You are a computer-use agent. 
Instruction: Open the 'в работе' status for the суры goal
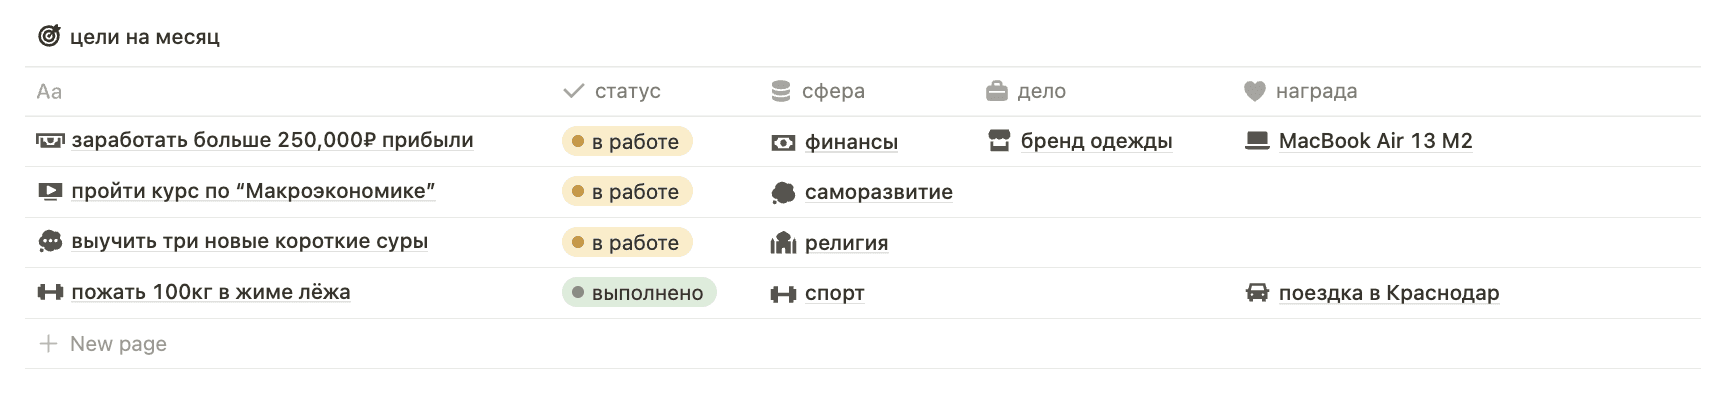pos(627,243)
